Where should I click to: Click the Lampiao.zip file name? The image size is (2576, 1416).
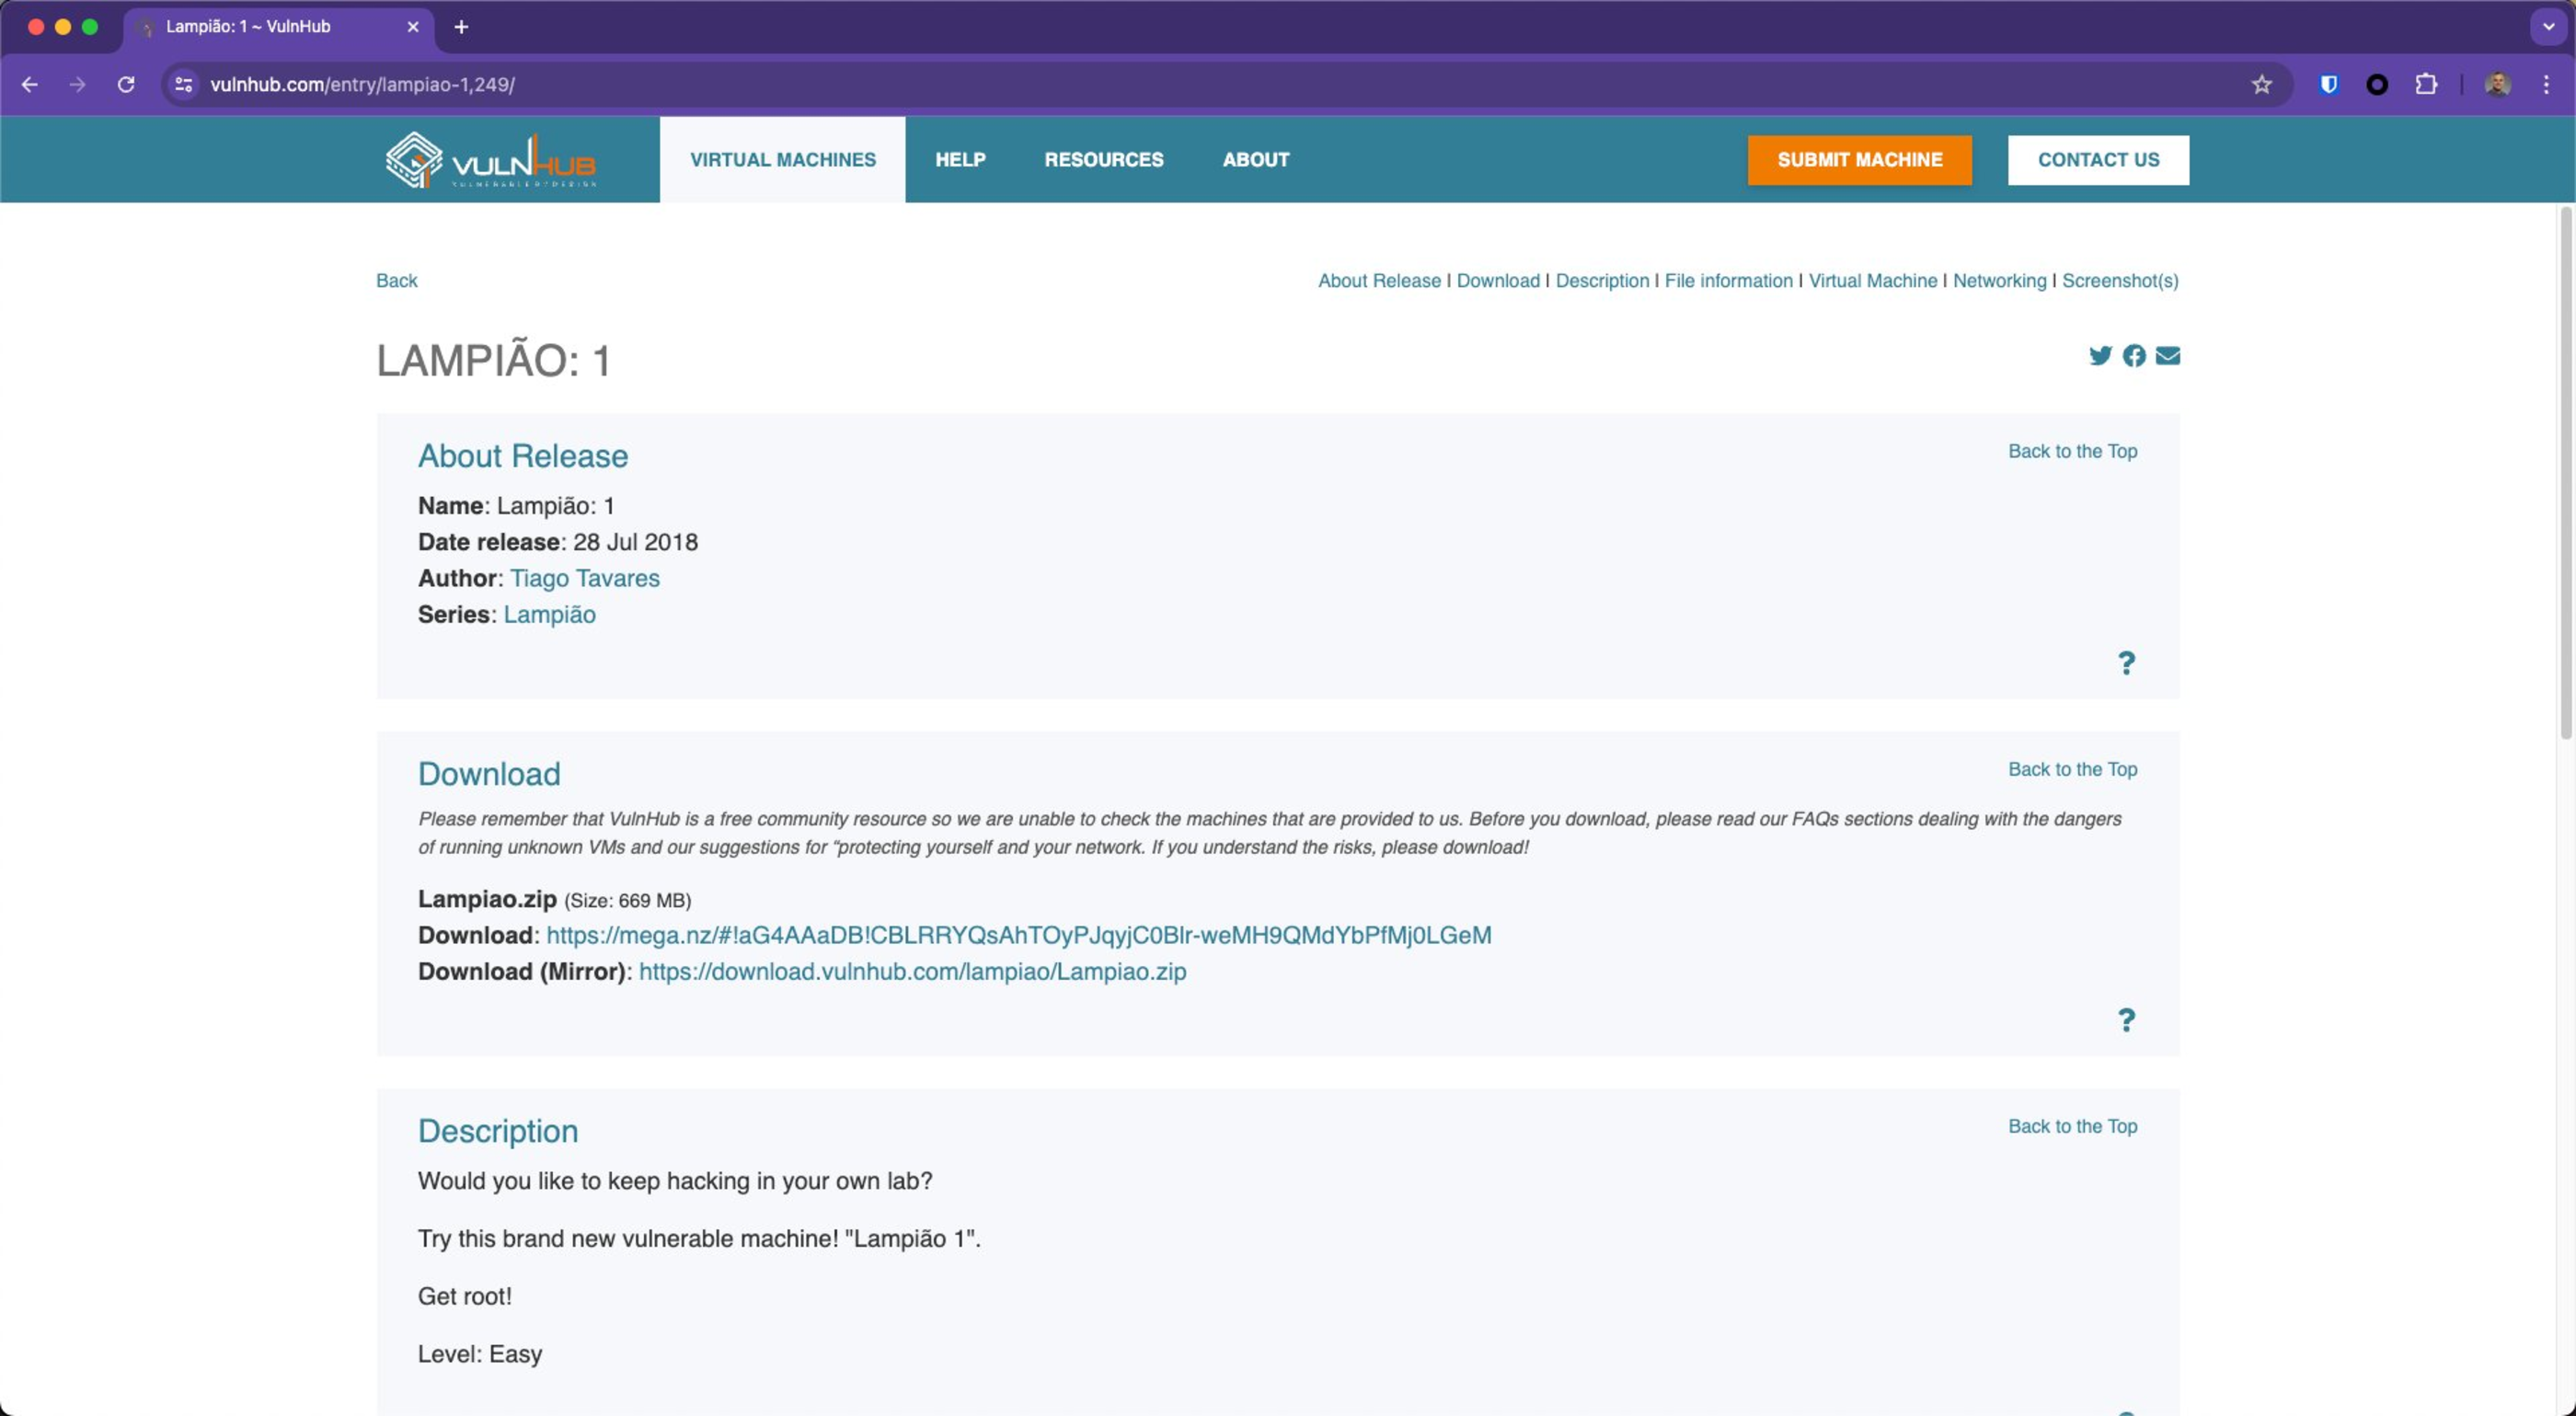click(487, 899)
